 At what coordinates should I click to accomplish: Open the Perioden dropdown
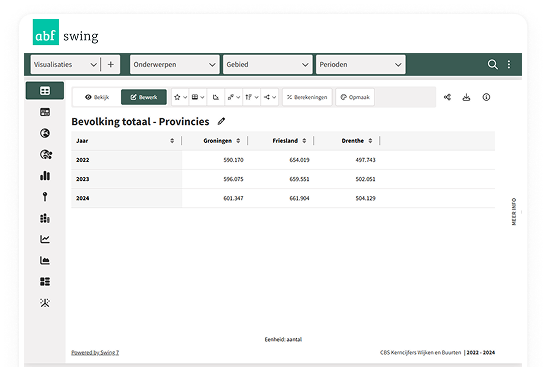tap(360, 64)
